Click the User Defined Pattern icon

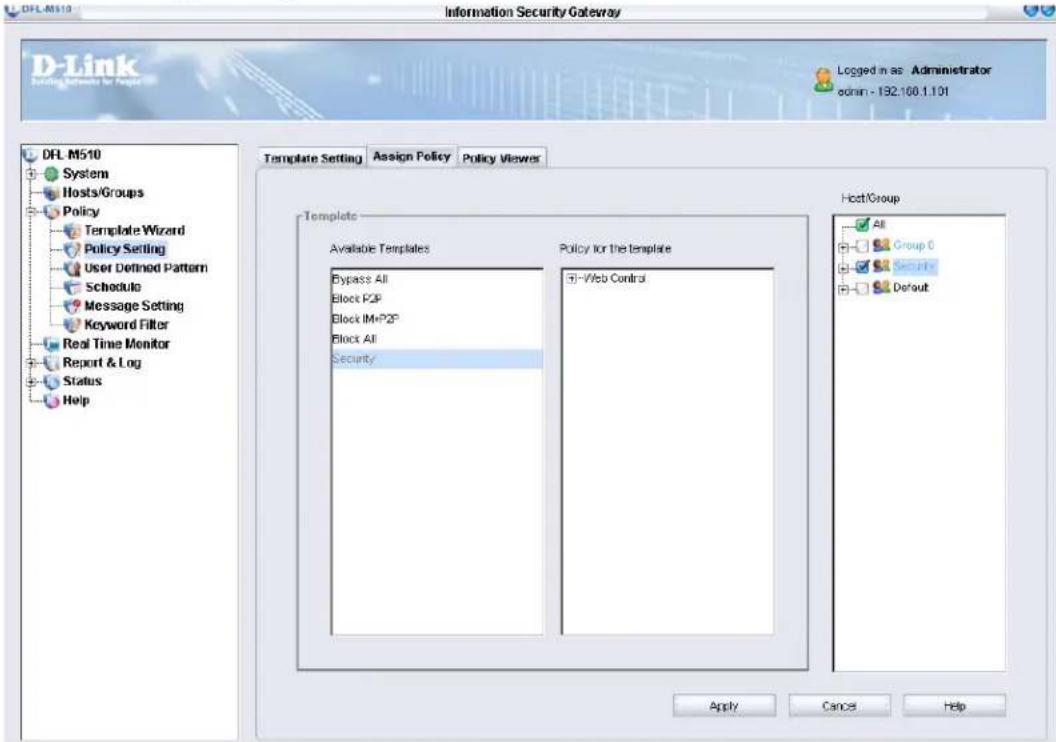pos(72,269)
